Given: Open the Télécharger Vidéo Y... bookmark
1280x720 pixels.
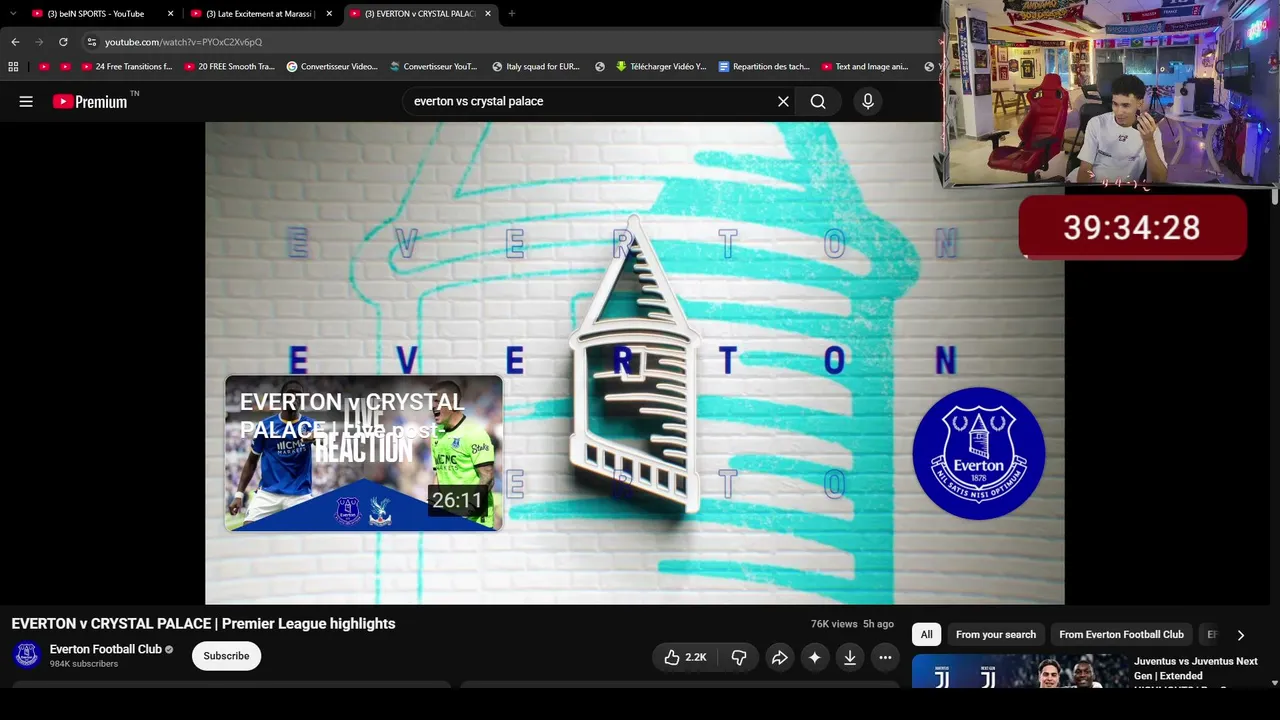Looking at the screenshot, I should coord(660,67).
